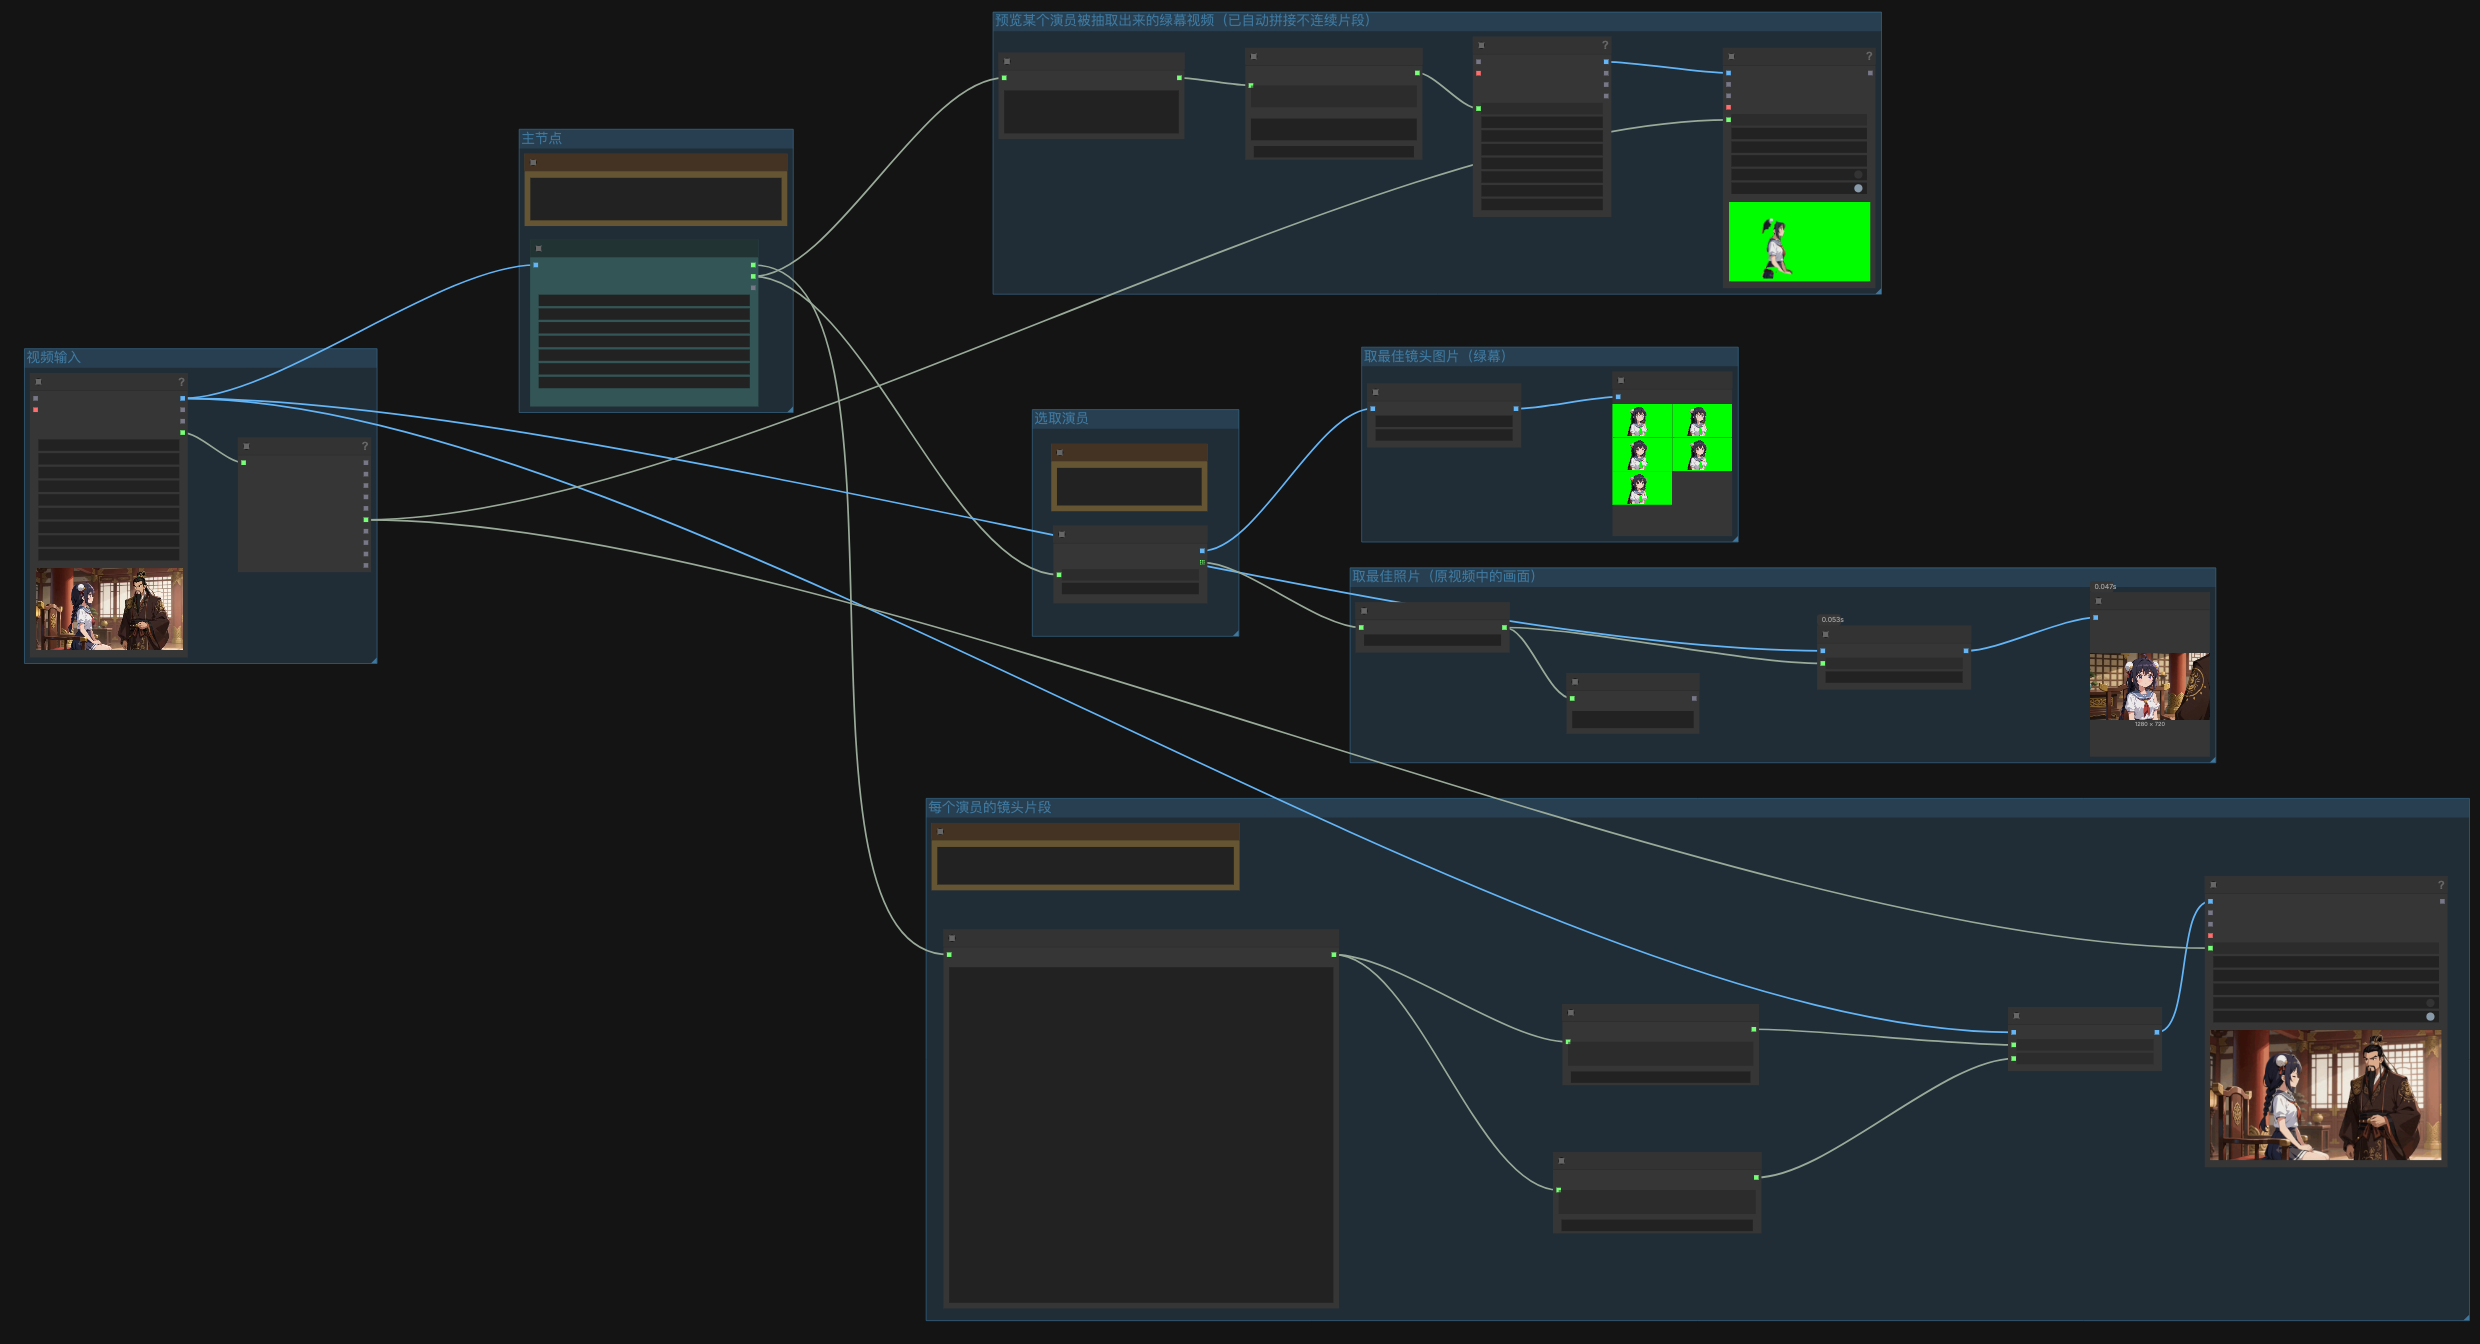Viewport: 2480px width, 1344px height.
Task: Open help of second node in 视频输入 group
Action: tap(365, 446)
